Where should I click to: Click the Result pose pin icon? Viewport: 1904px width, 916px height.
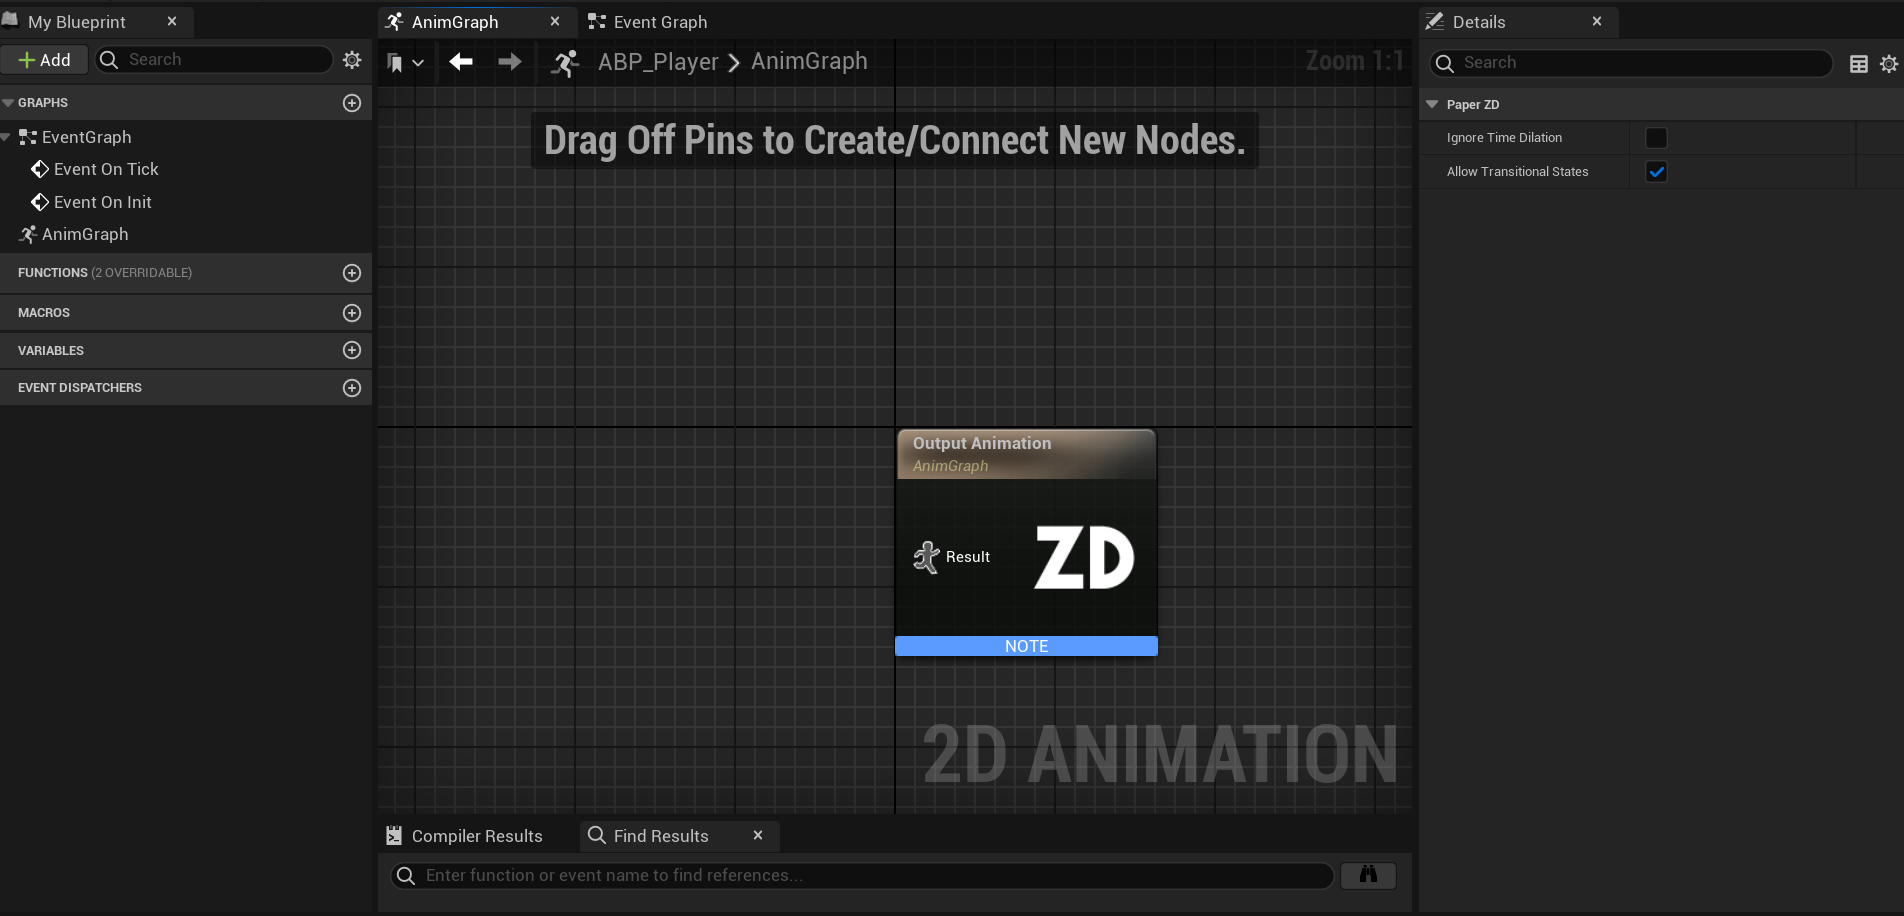point(927,557)
